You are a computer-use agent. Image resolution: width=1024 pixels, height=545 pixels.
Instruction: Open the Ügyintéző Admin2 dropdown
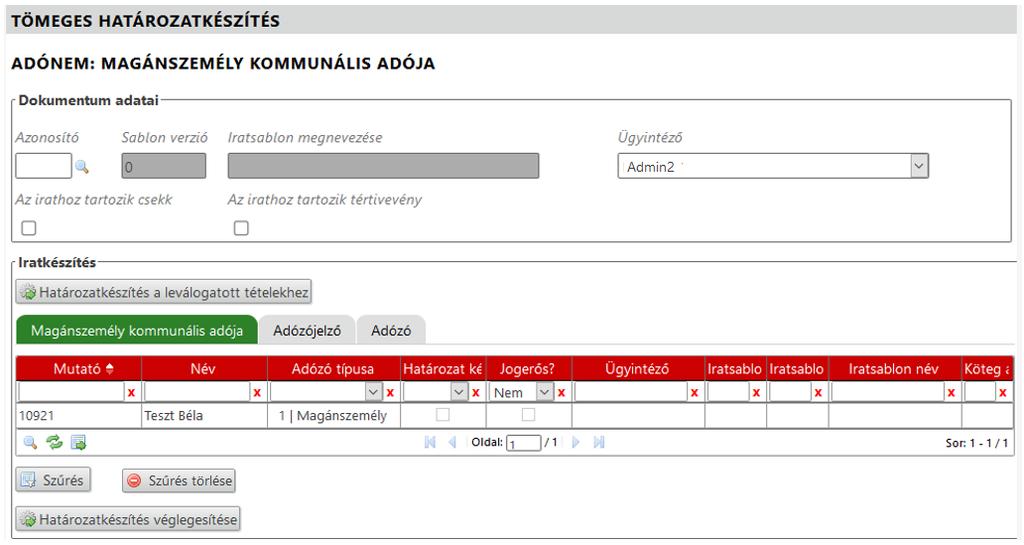pyautogui.click(x=919, y=166)
